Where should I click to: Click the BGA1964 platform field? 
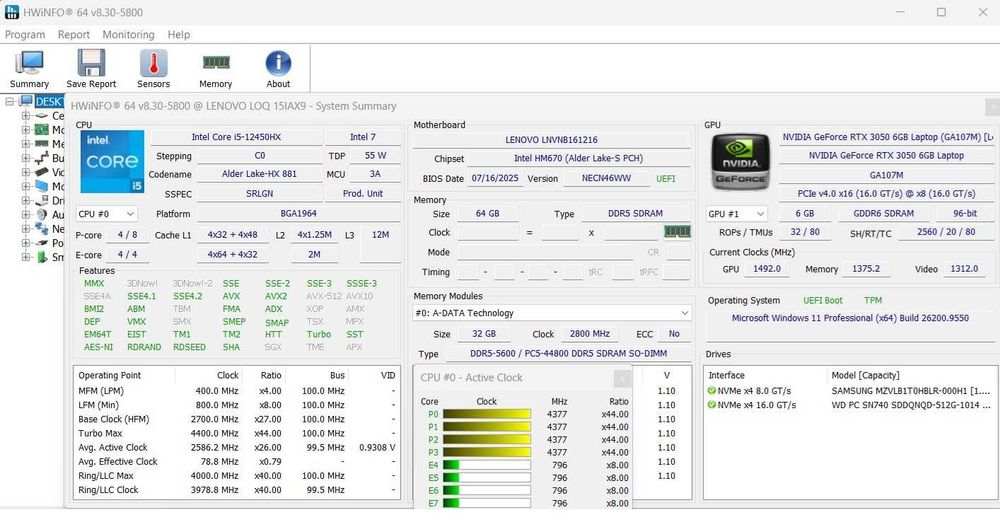298,214
